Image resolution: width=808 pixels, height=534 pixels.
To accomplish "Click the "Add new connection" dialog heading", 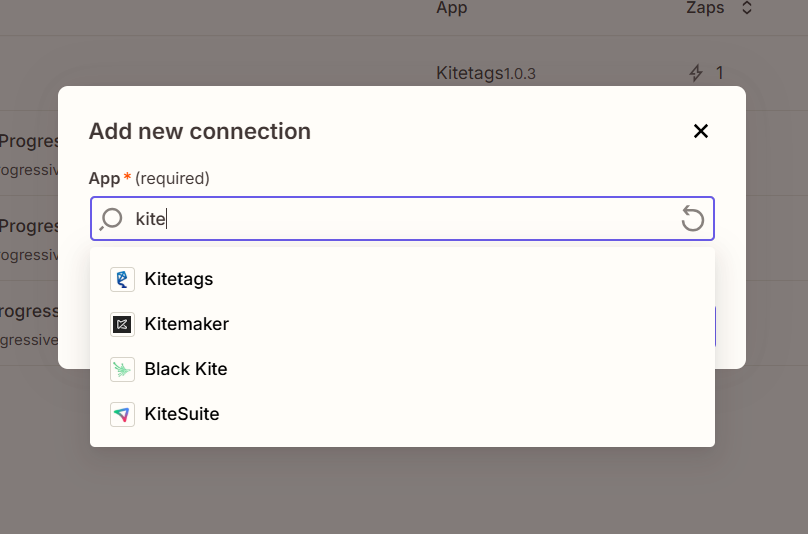I will pyautogui.click(x=200, y=131).
